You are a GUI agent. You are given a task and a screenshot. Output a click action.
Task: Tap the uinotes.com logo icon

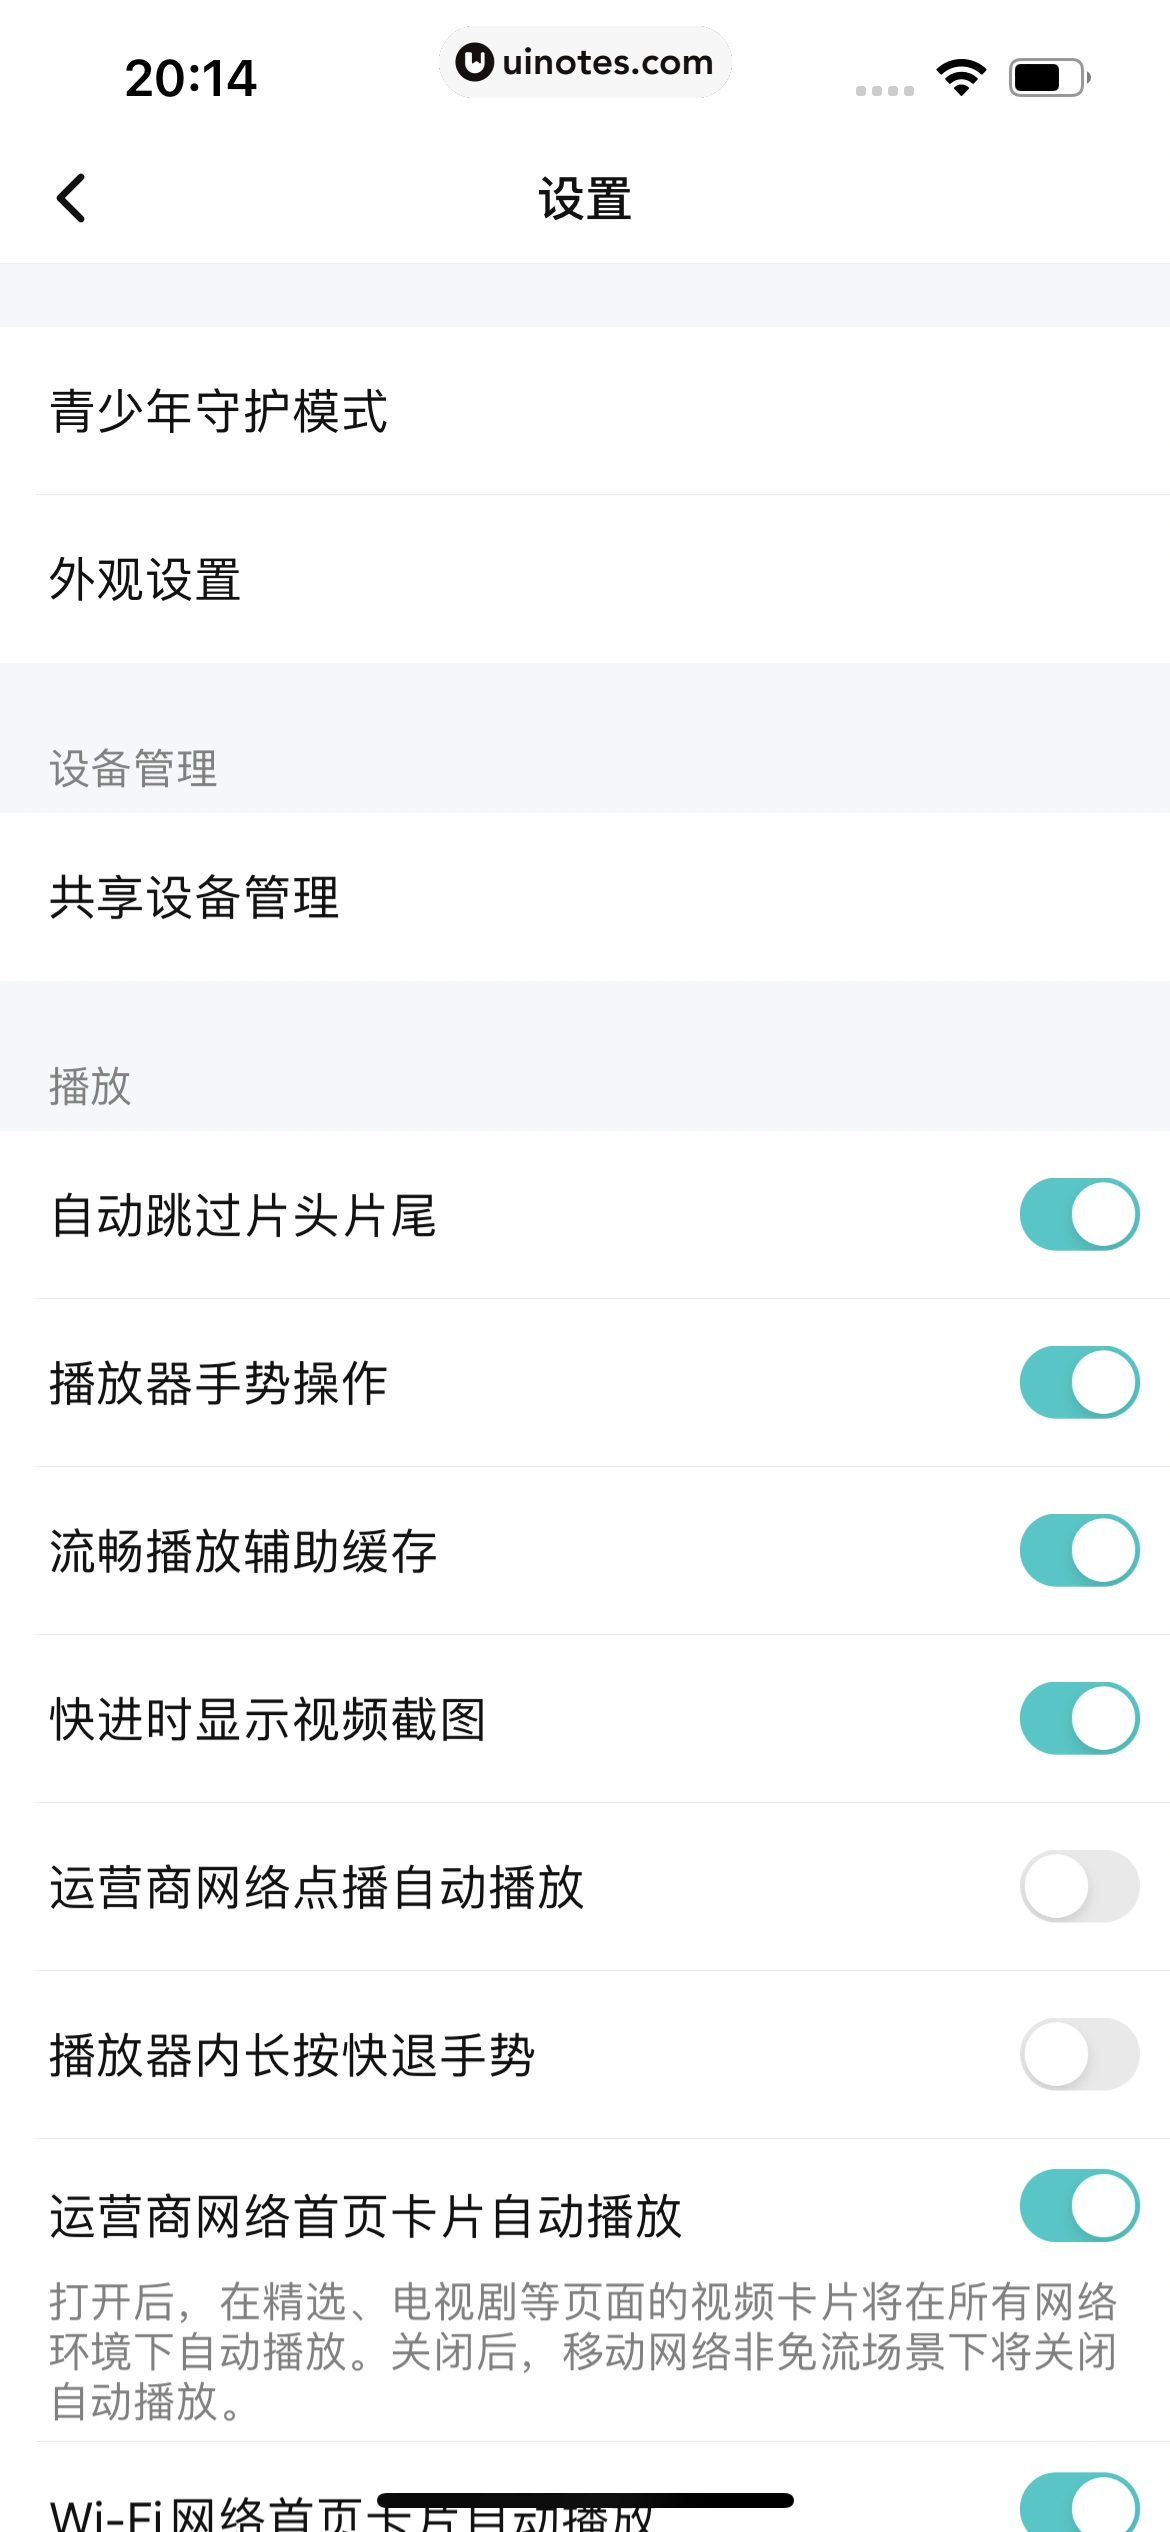click(475, 62)
